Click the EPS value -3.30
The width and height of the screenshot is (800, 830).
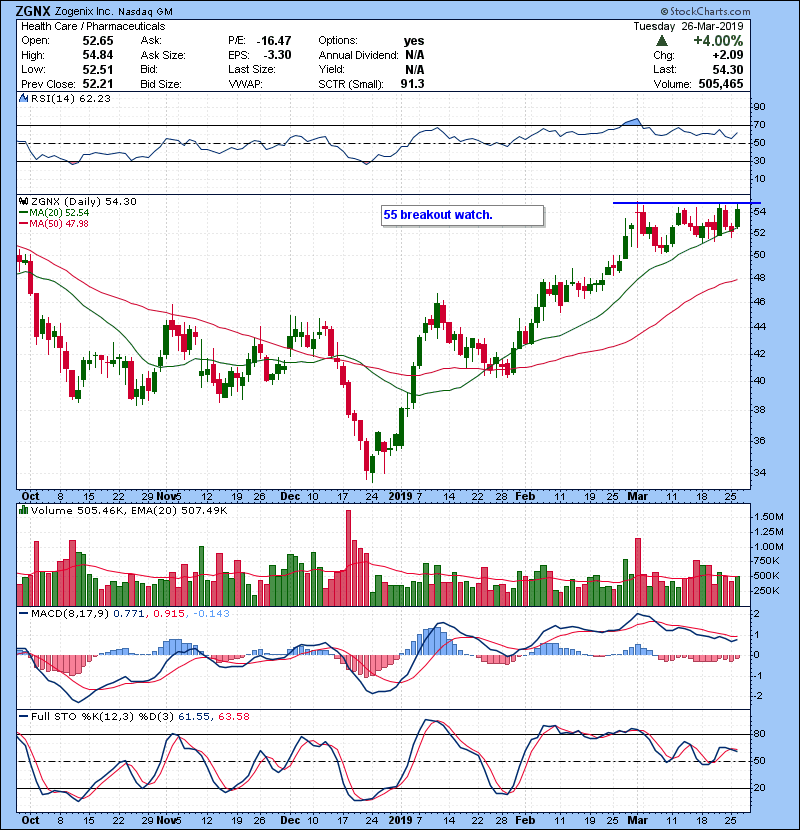(277, 55)
